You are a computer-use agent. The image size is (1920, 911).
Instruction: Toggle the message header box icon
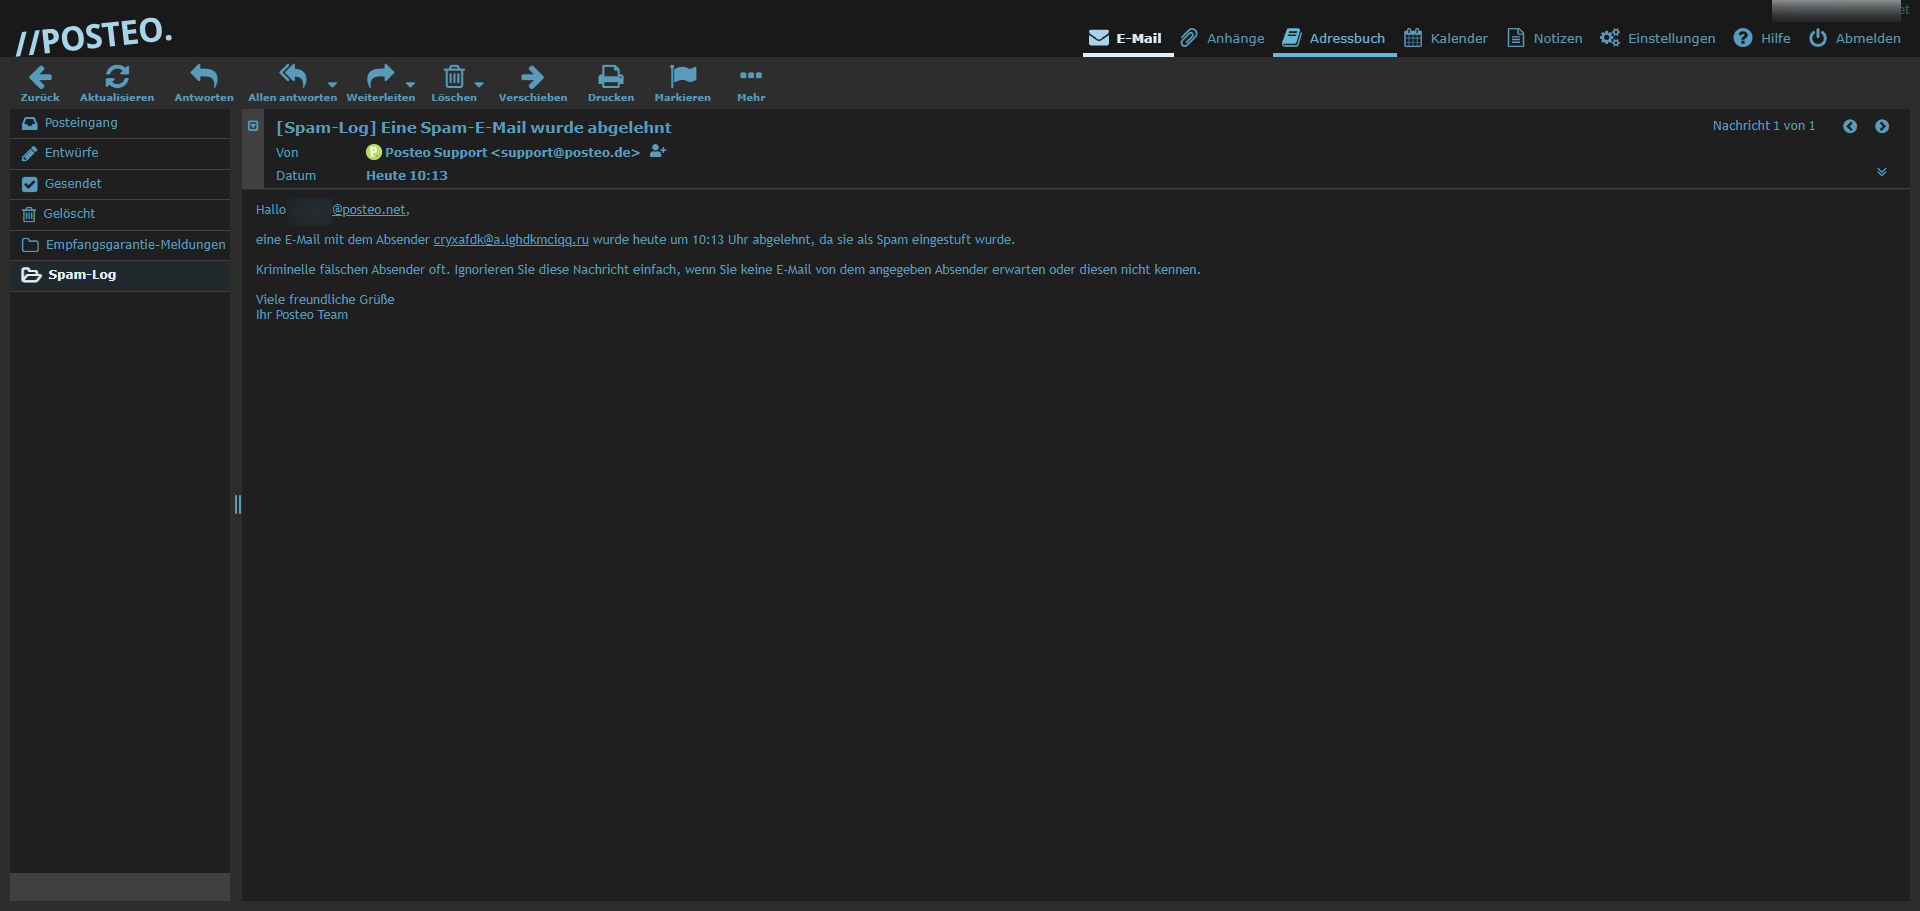click(x=253, y=126)
